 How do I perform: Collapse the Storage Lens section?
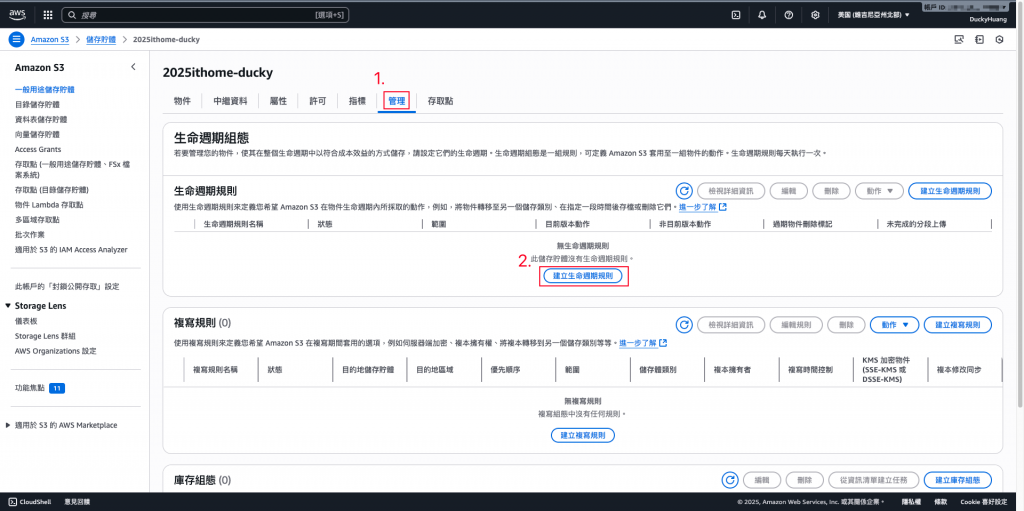pyautogui.click(x=8, y=306)
